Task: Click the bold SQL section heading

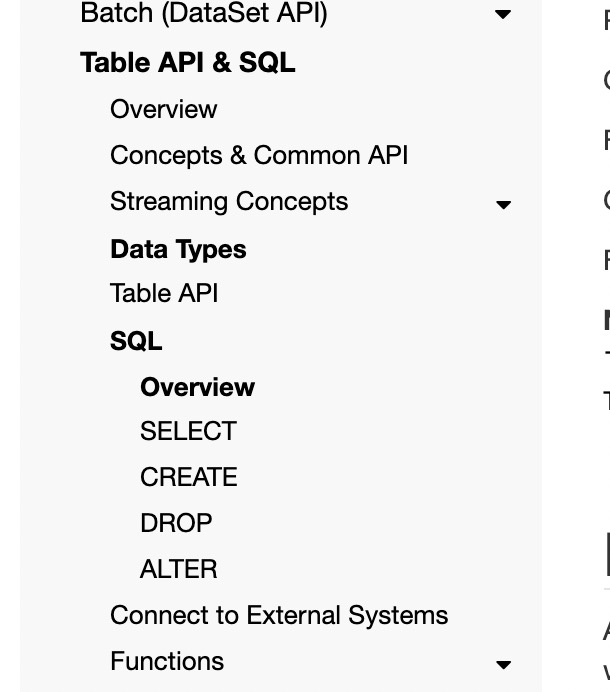Action: (x=136, y=341)
